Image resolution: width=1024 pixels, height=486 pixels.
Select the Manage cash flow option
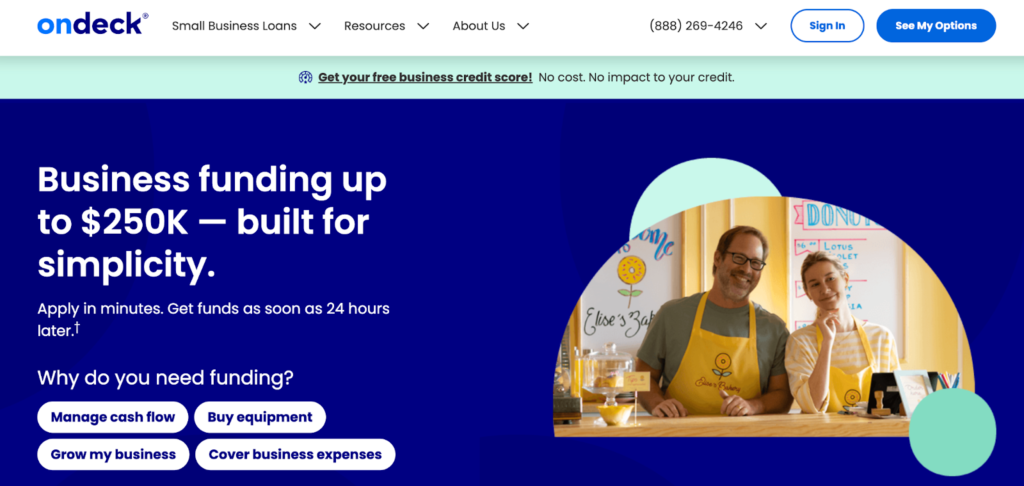(x=113, y=417)
